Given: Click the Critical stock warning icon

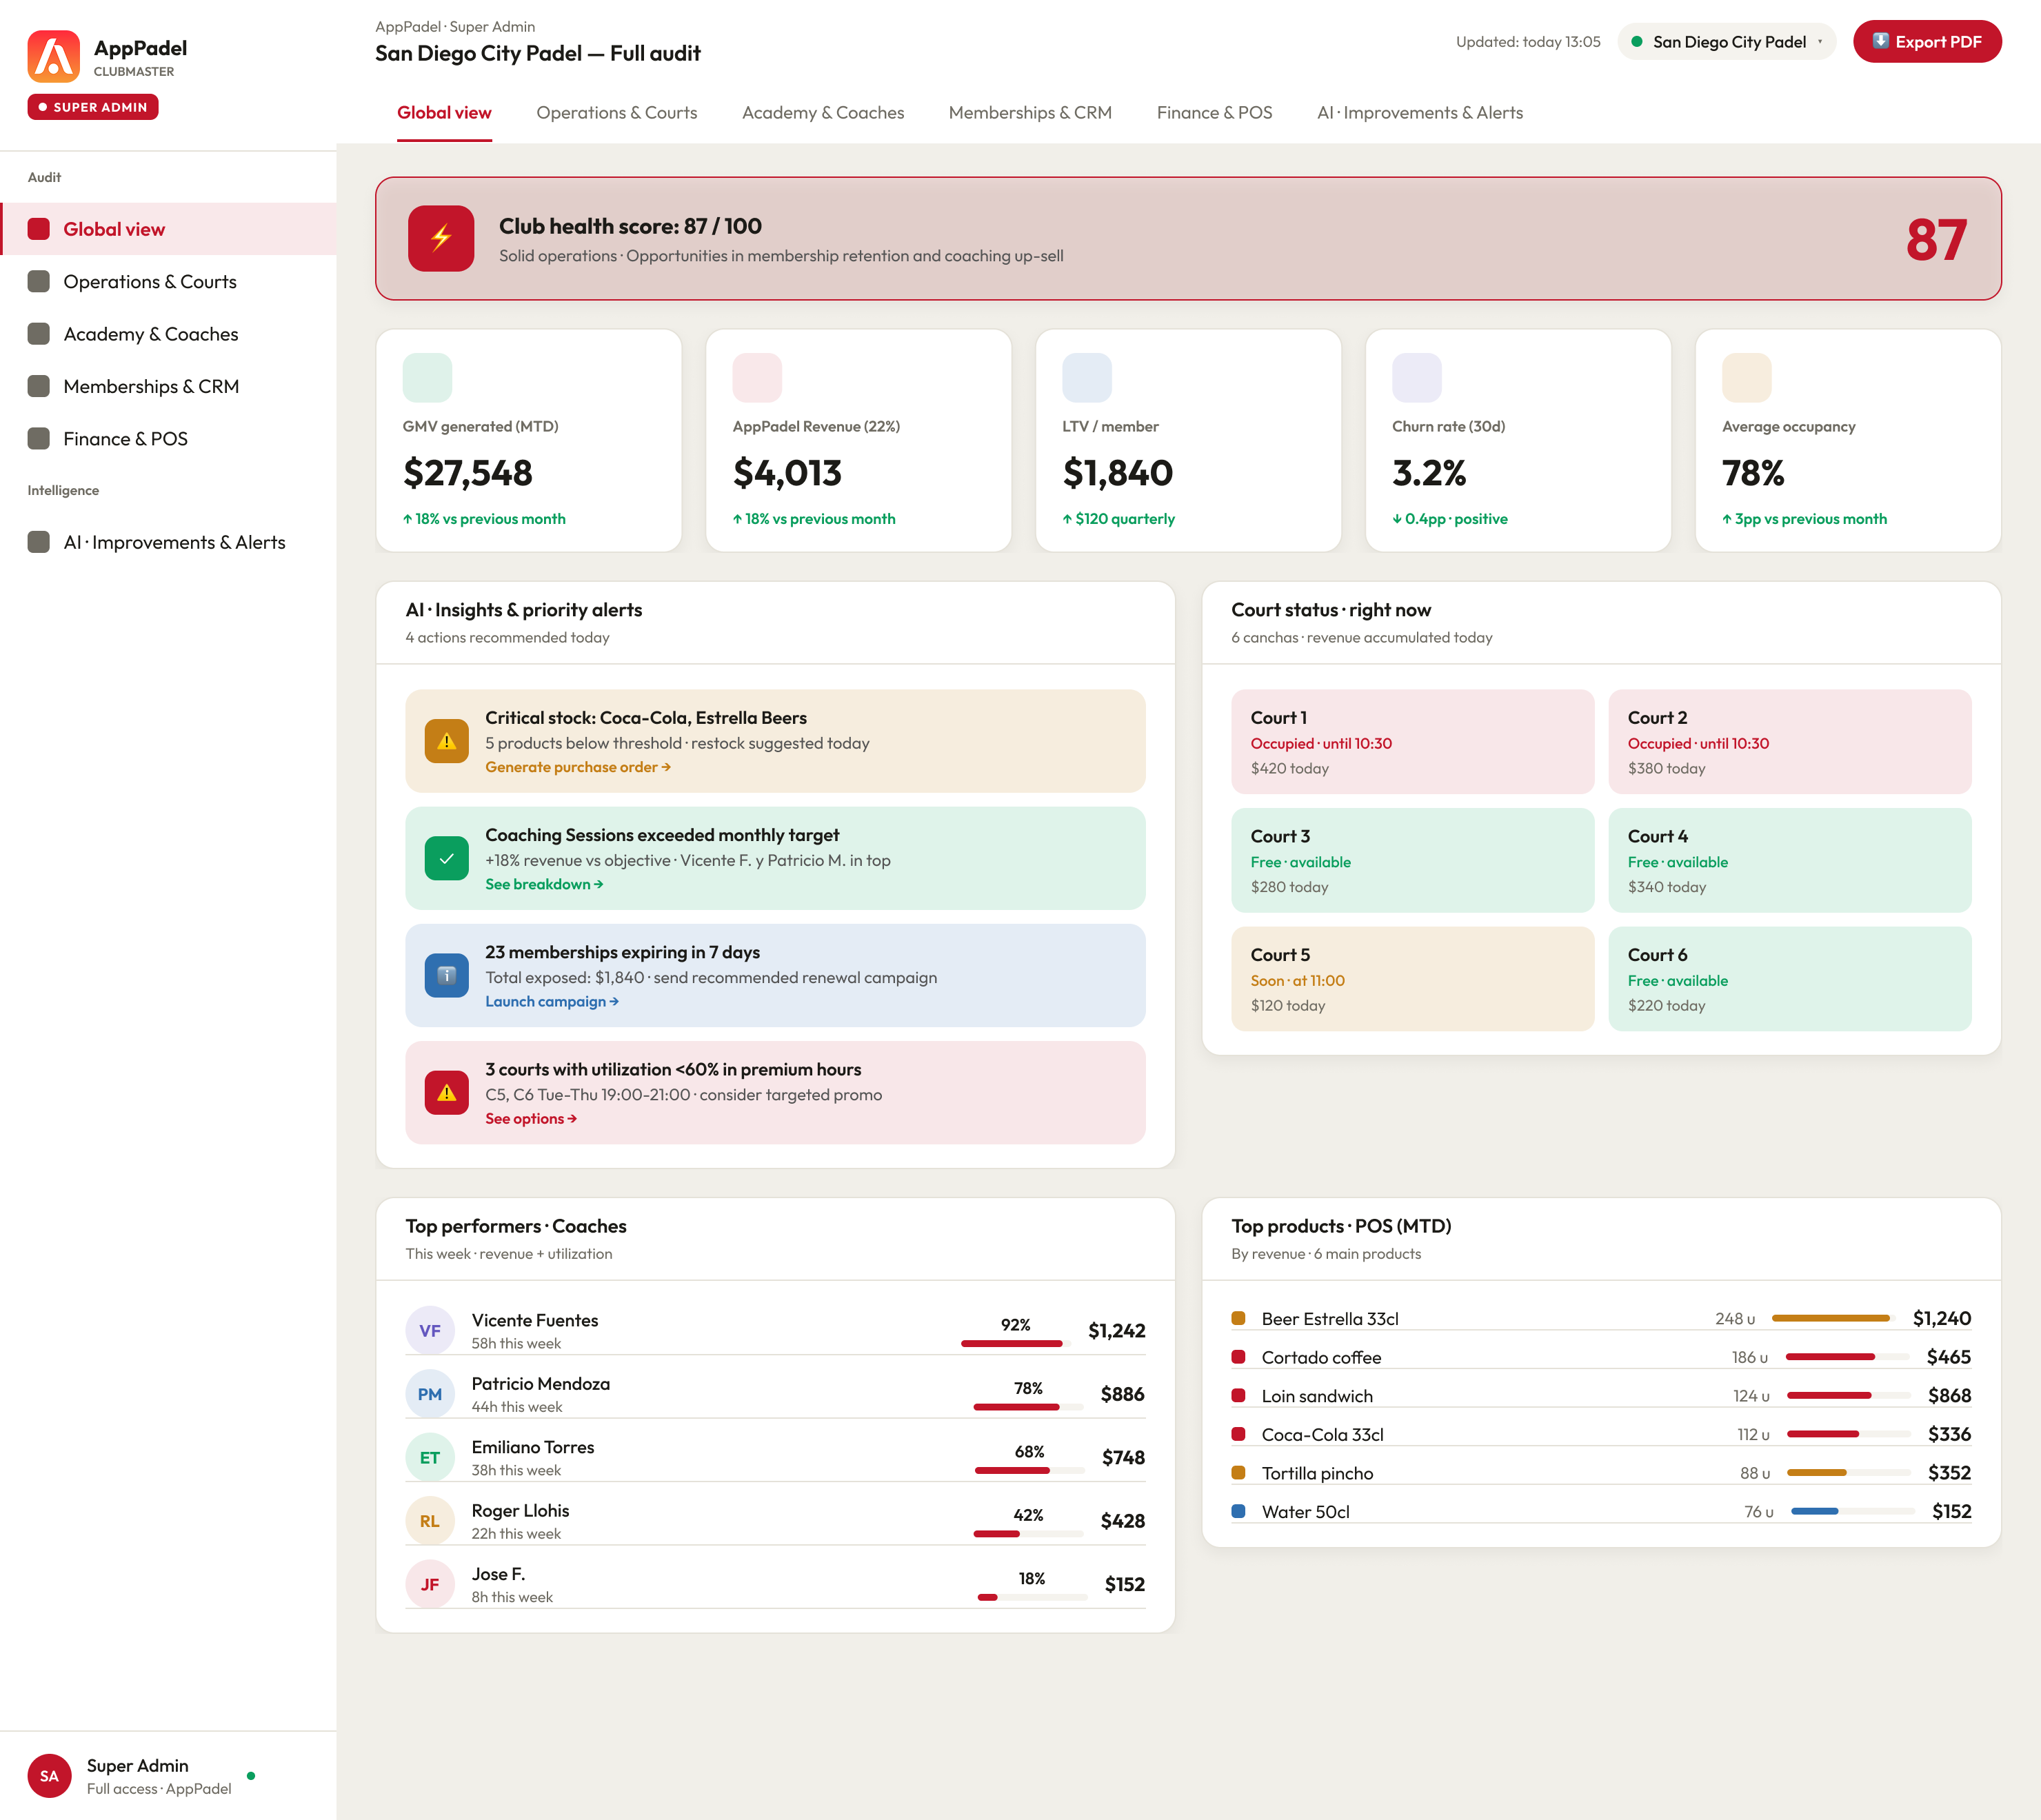Looking at the screenshot, I should [447, 741].
